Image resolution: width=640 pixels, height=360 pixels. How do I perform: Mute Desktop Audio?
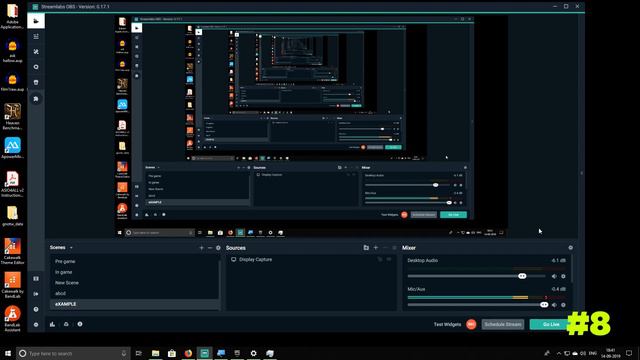[554, 276]
